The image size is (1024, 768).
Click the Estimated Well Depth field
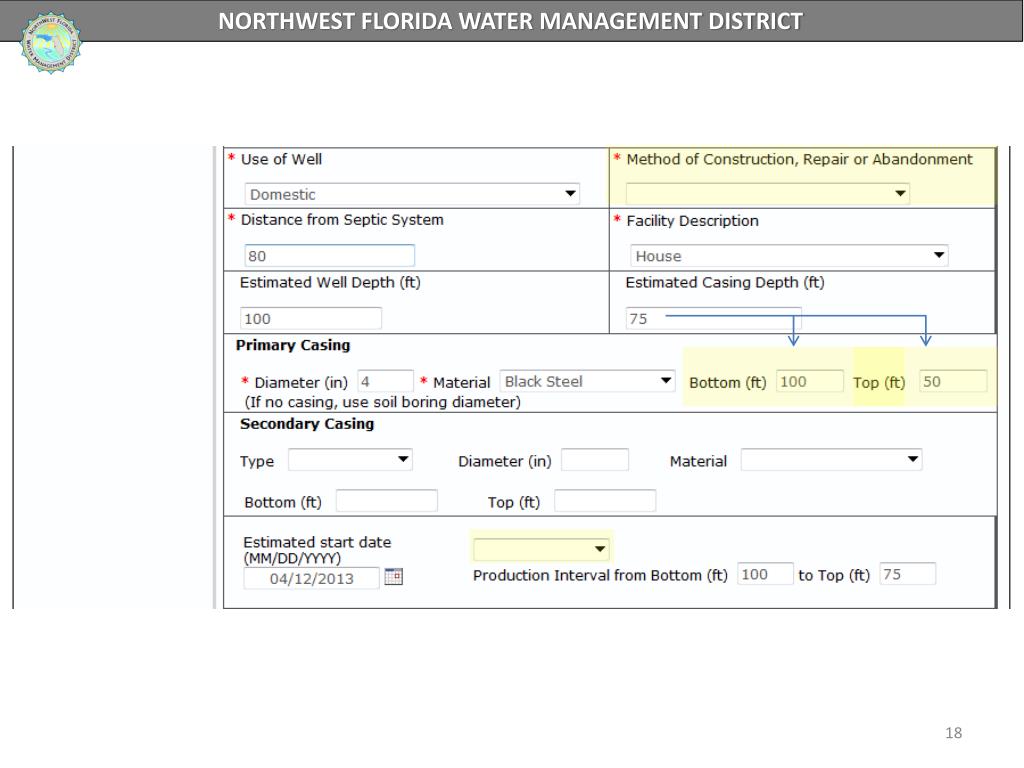click(311, 318)
